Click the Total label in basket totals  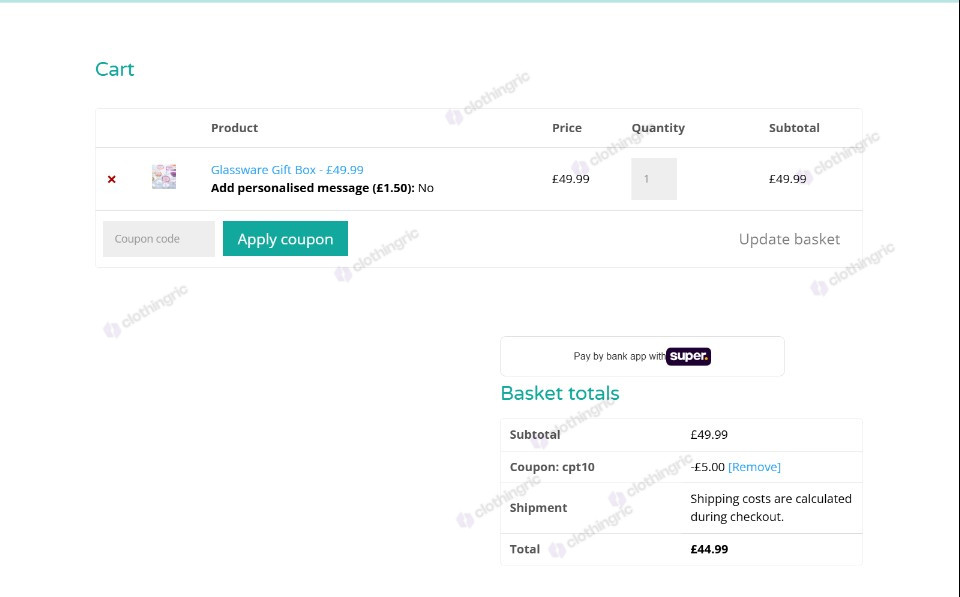[x=525, y=549]
